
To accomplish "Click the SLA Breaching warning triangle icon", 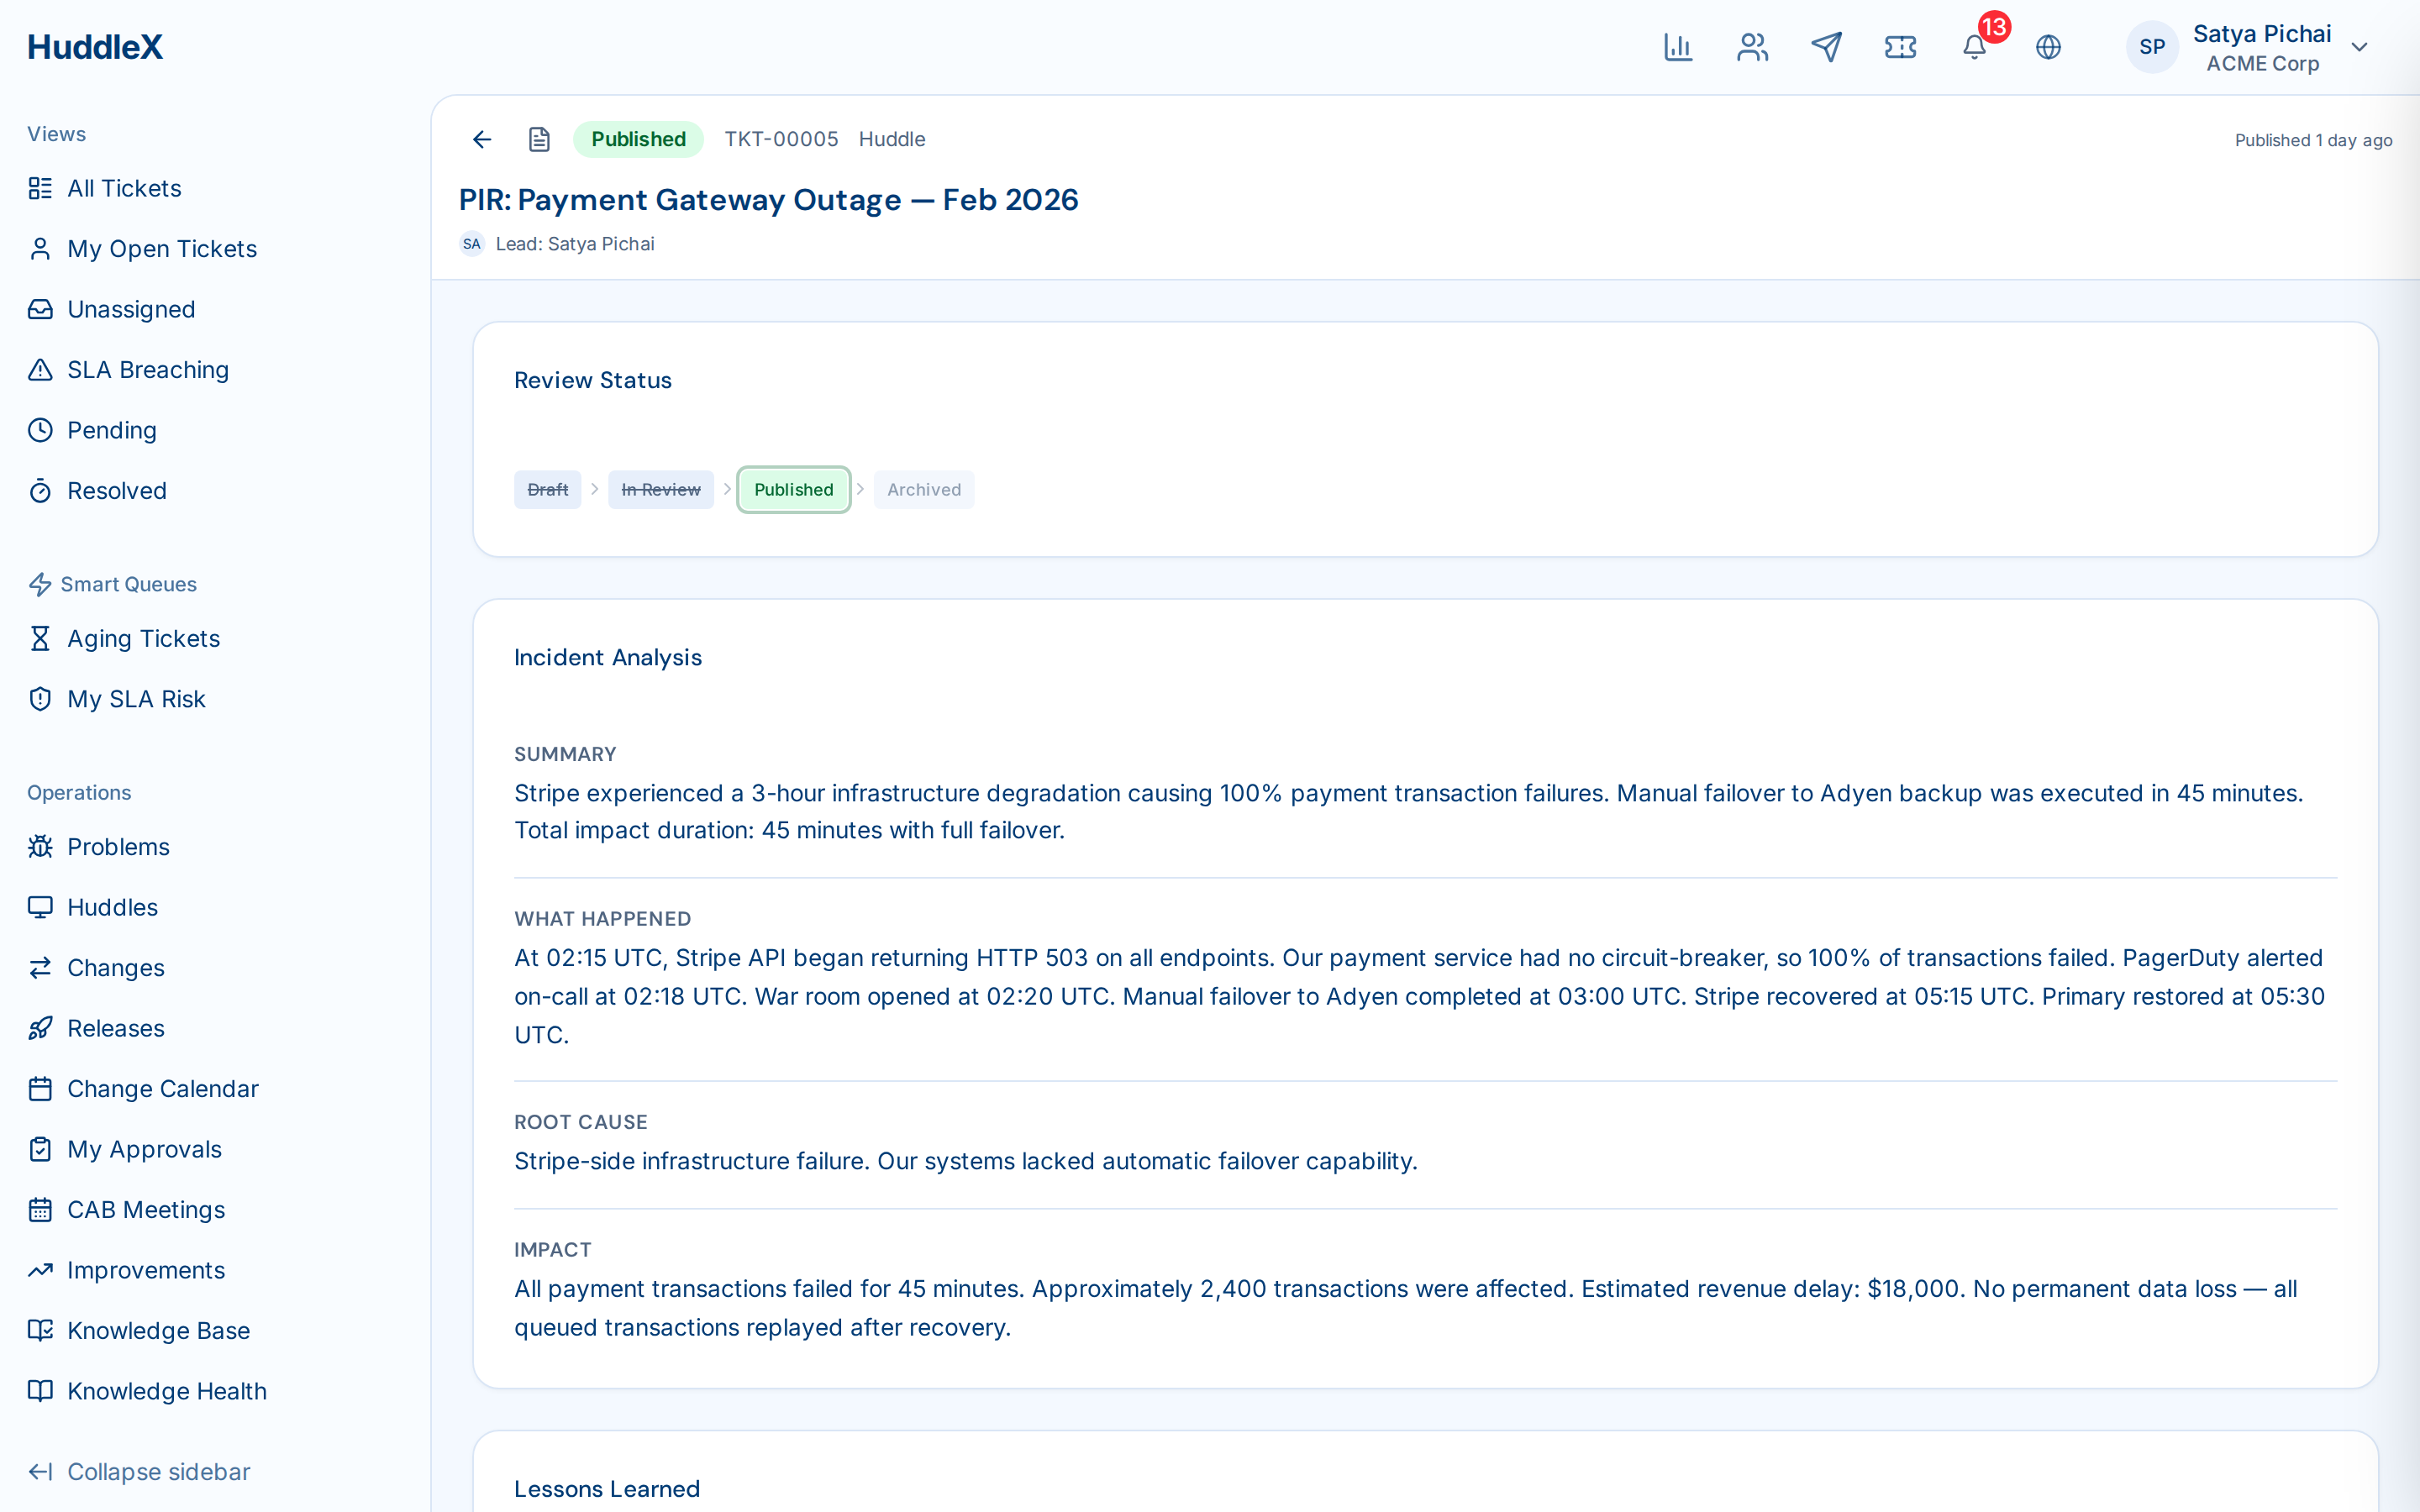I will 40,370.
